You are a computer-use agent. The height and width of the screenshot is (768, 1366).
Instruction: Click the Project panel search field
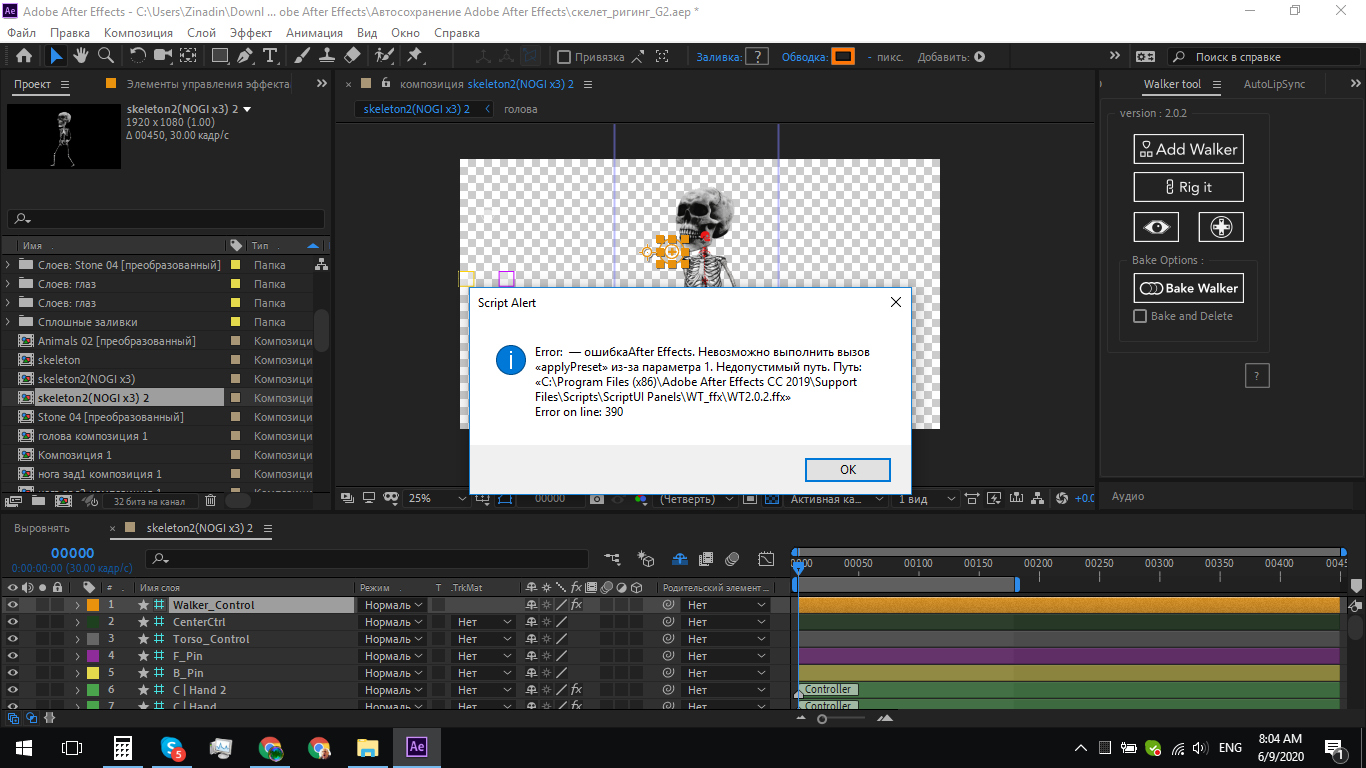pos(166,219)
